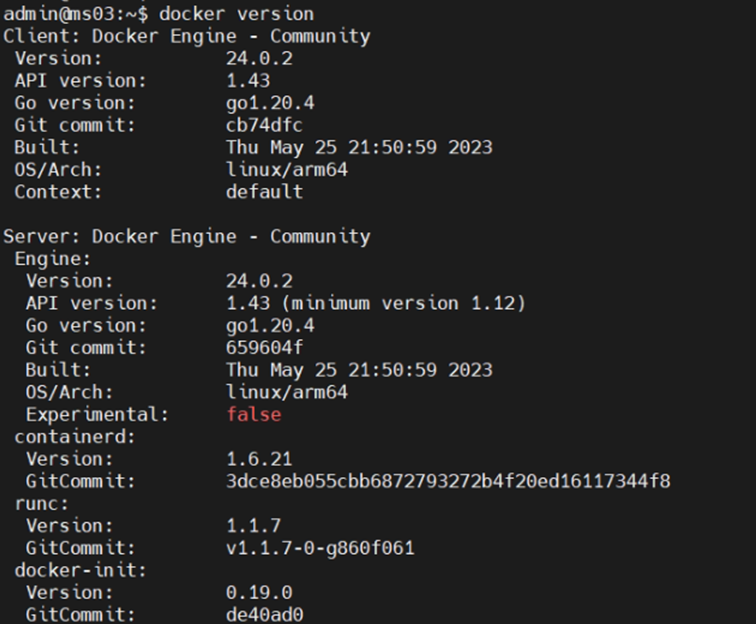Click the client Go version go1.20.4
The width and height of the screenshot is (756, 624).
tap(270, 103)
